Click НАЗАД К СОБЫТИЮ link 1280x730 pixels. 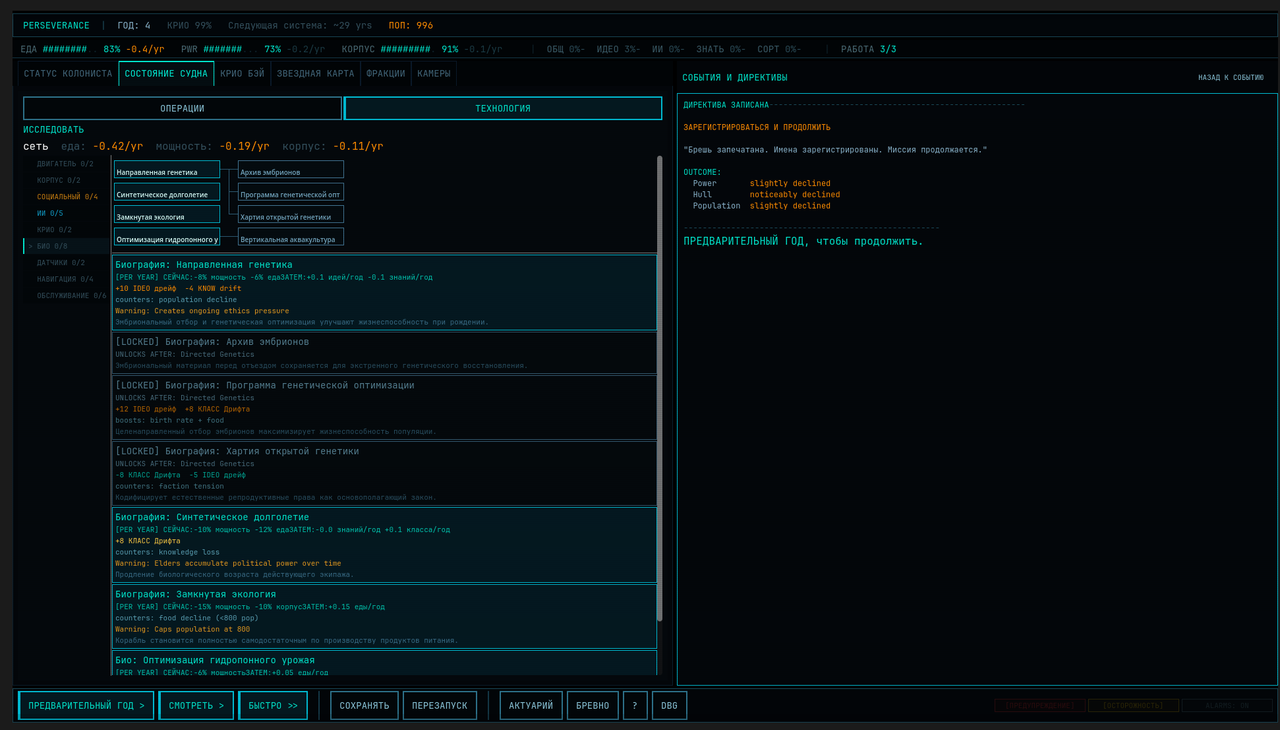point(1231,78)
